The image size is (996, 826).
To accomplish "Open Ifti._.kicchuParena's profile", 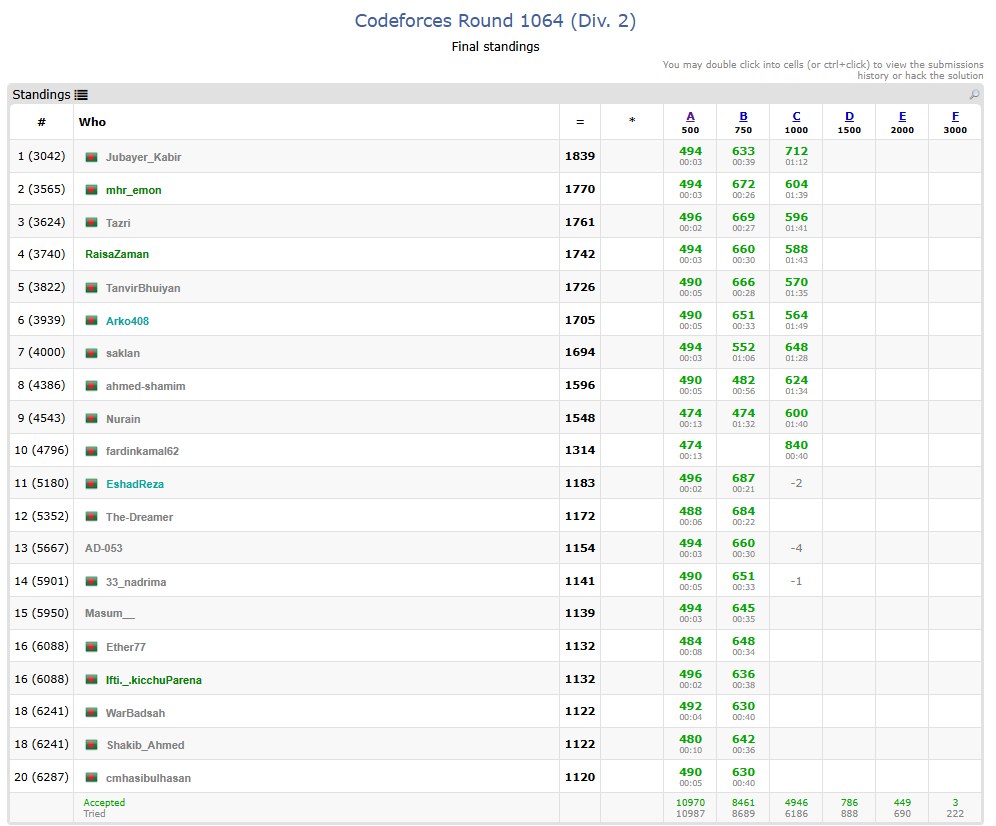I will [154, 680].
